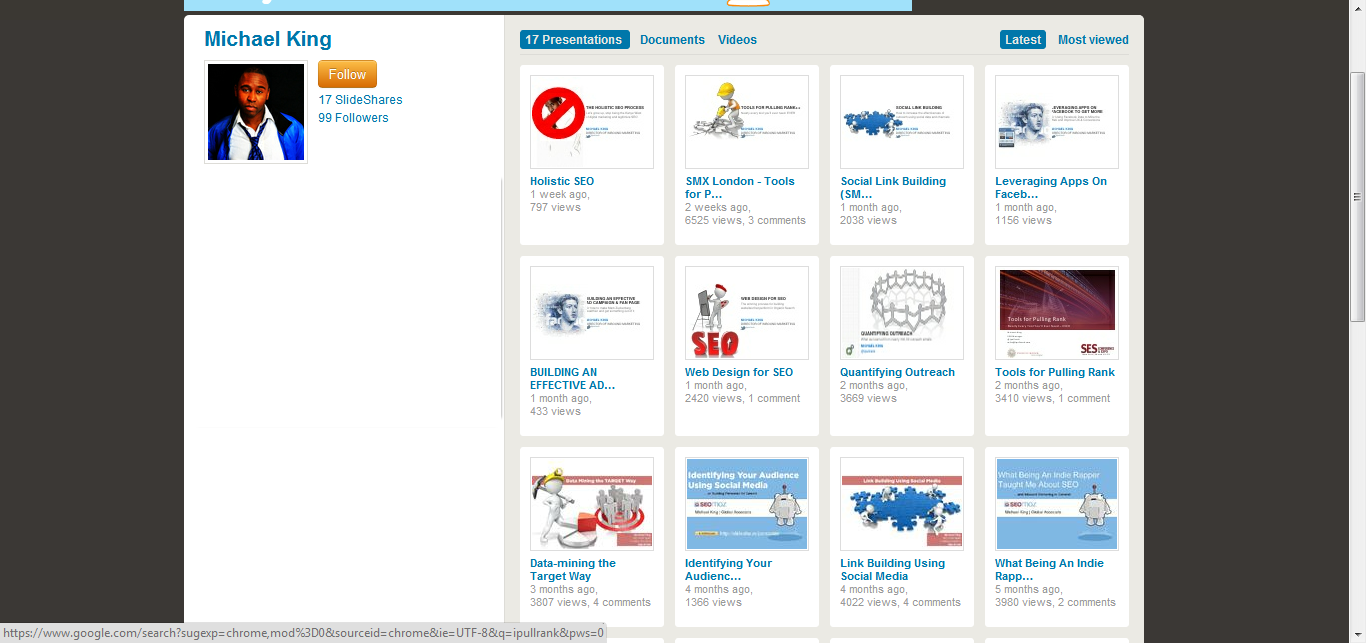This screenshot has width=1366, height=643.
Task: Click Link Building Using Social Media title
Action: point(893,570)
